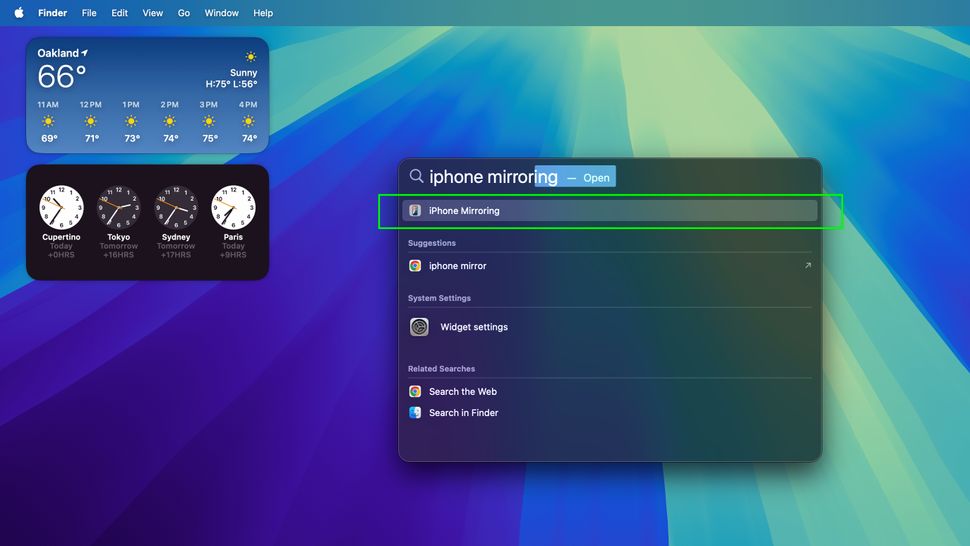Click the Spotlight magnifying glass icon
This screenshot has width=970, height=546.
(416, 176)
